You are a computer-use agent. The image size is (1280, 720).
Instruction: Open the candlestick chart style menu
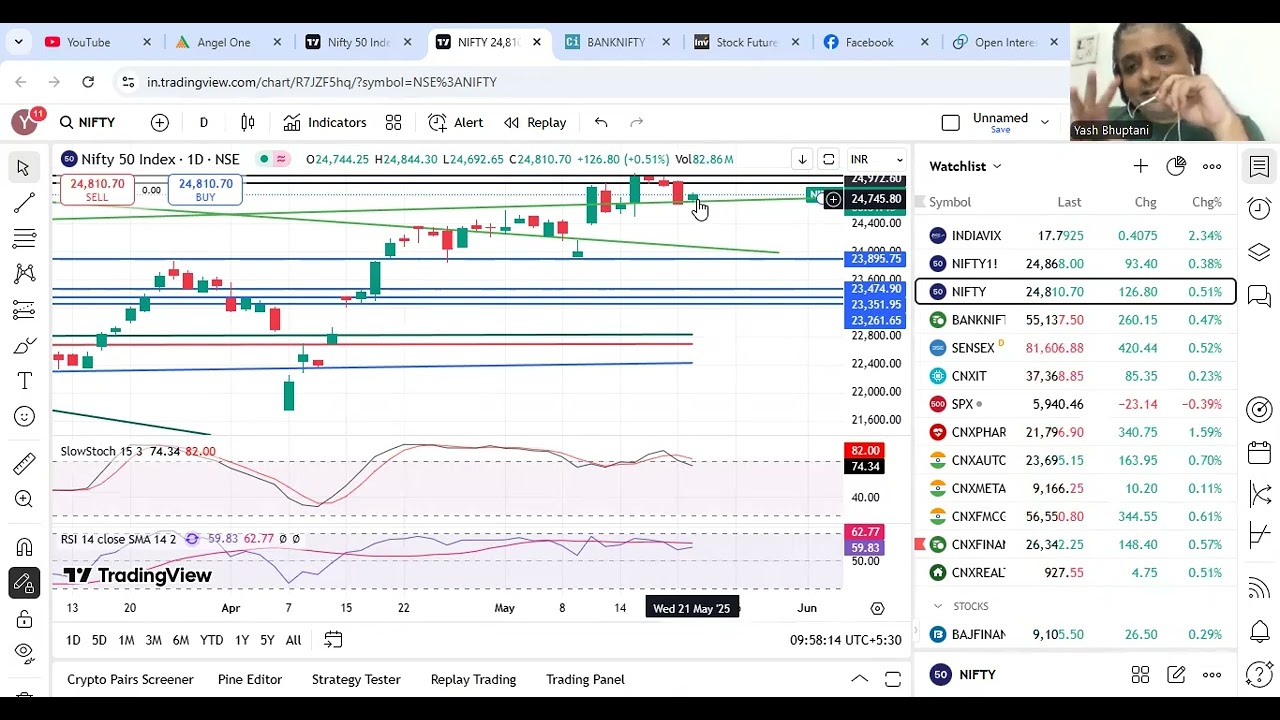coord(247,122)
